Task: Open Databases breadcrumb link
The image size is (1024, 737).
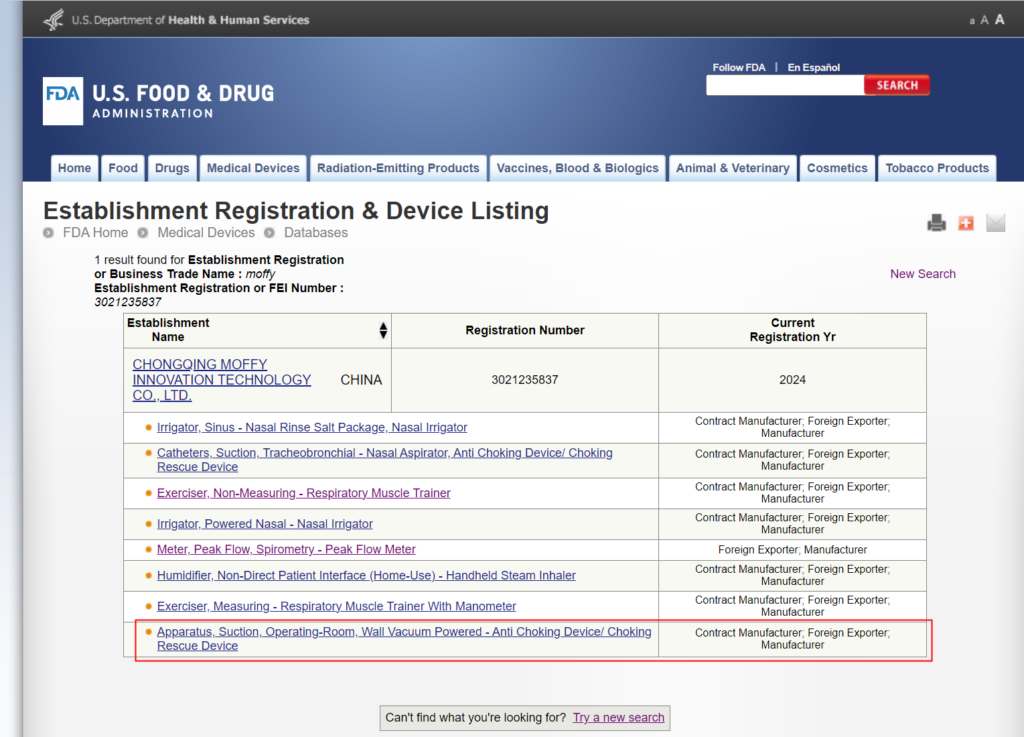Action: 315,232
